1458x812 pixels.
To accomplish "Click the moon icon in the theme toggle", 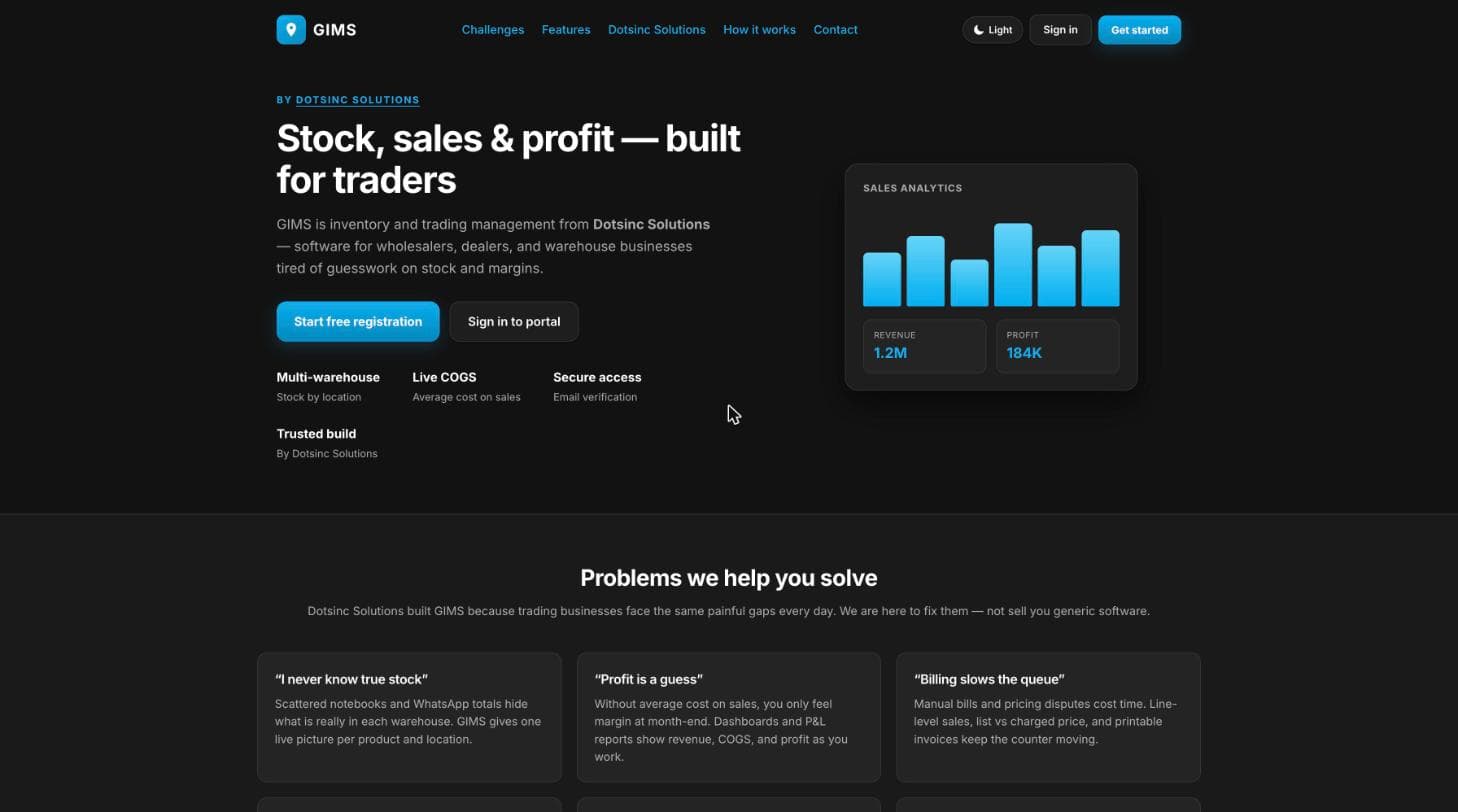I will pyautogui.click(x=979, y=30).
